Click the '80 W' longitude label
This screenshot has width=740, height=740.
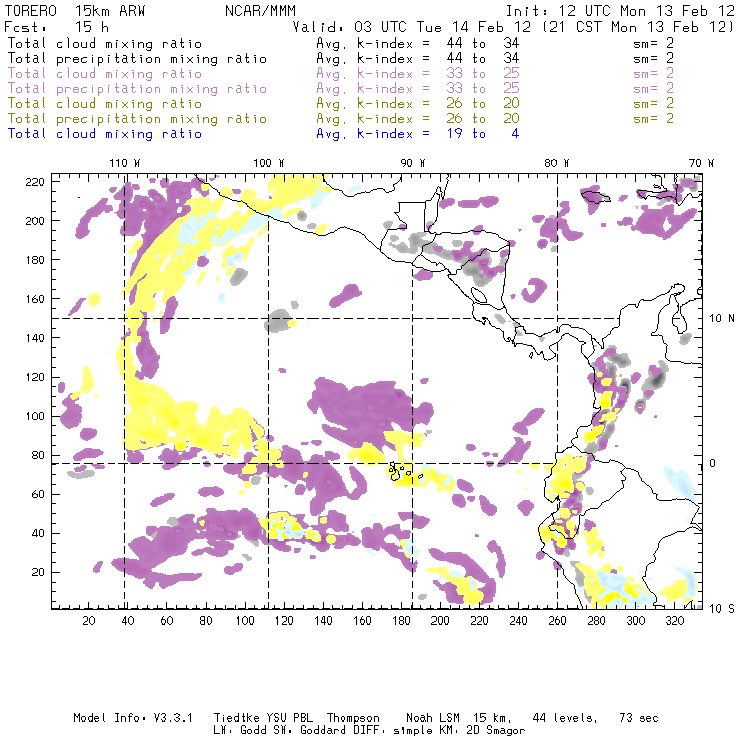[x=557, y=163]
